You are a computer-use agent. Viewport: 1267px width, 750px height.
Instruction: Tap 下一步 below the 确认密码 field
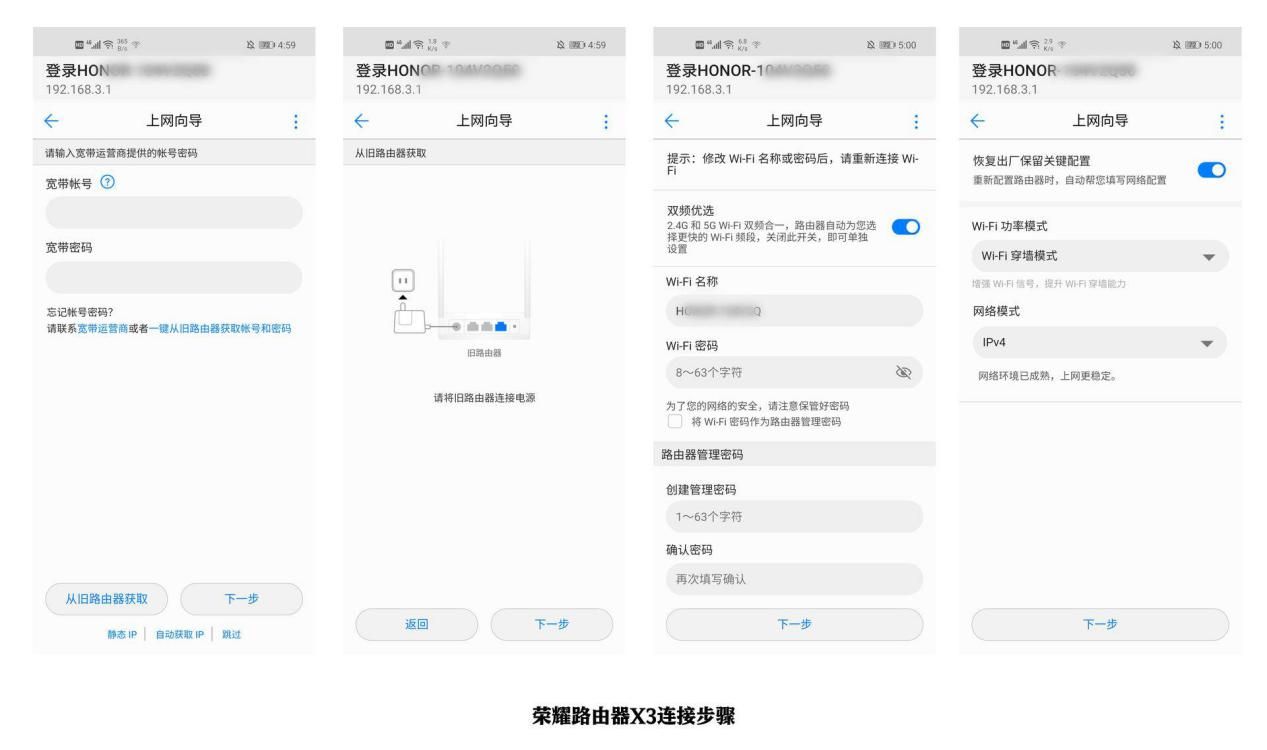tap(794, 624)
